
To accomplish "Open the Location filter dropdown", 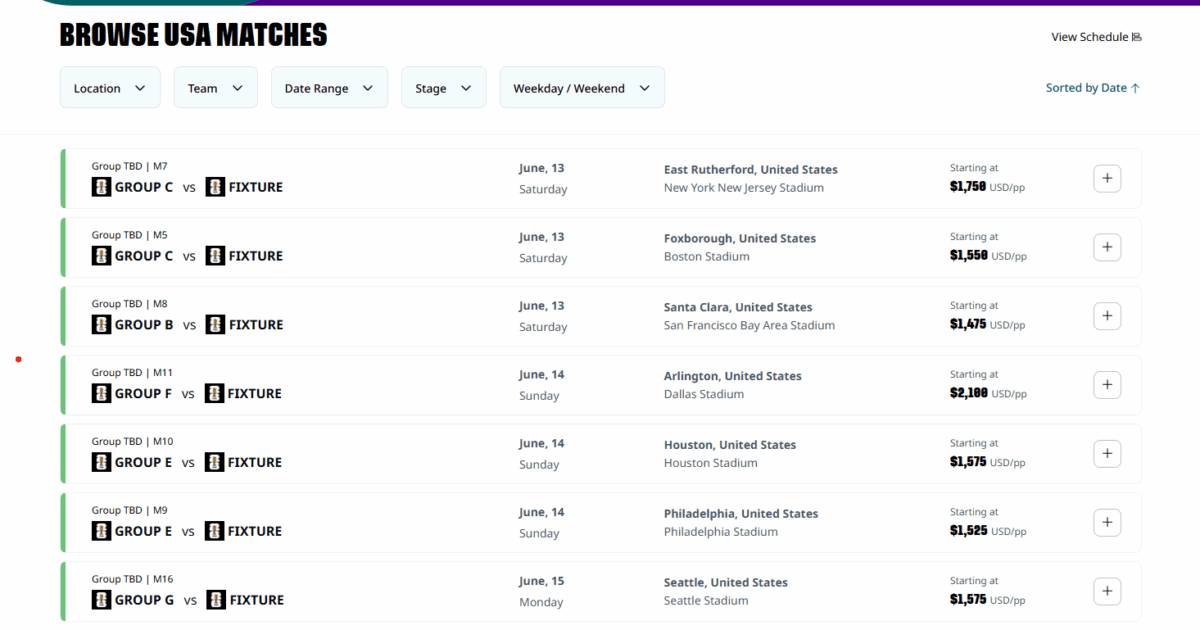I will pos(110,88).
